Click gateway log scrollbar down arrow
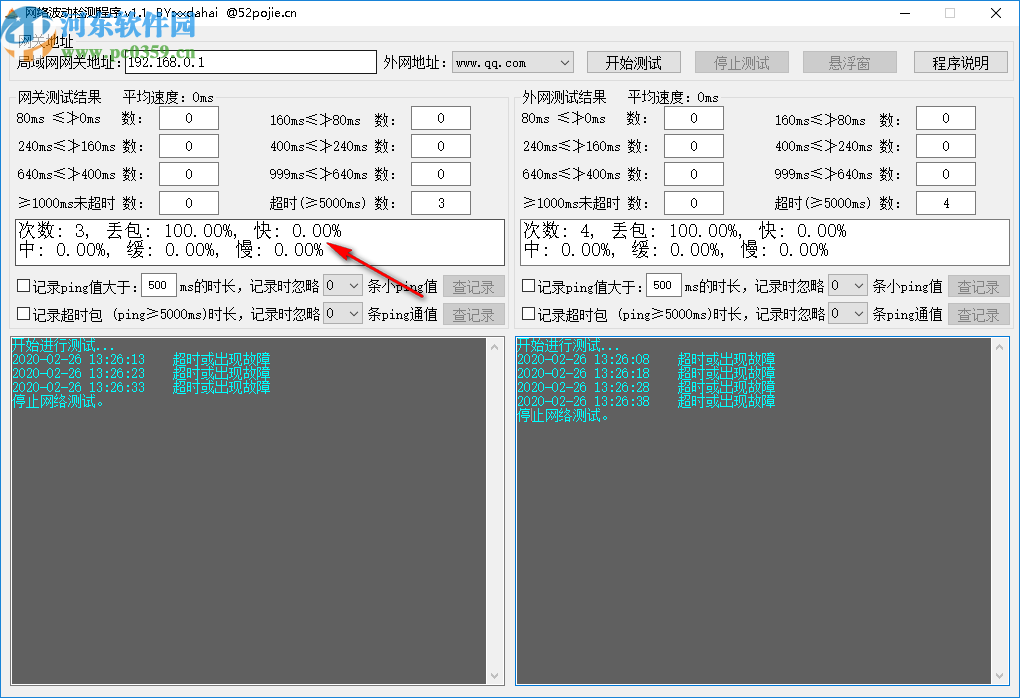This screenshot has height=698, width=1020. click(494, 676)
